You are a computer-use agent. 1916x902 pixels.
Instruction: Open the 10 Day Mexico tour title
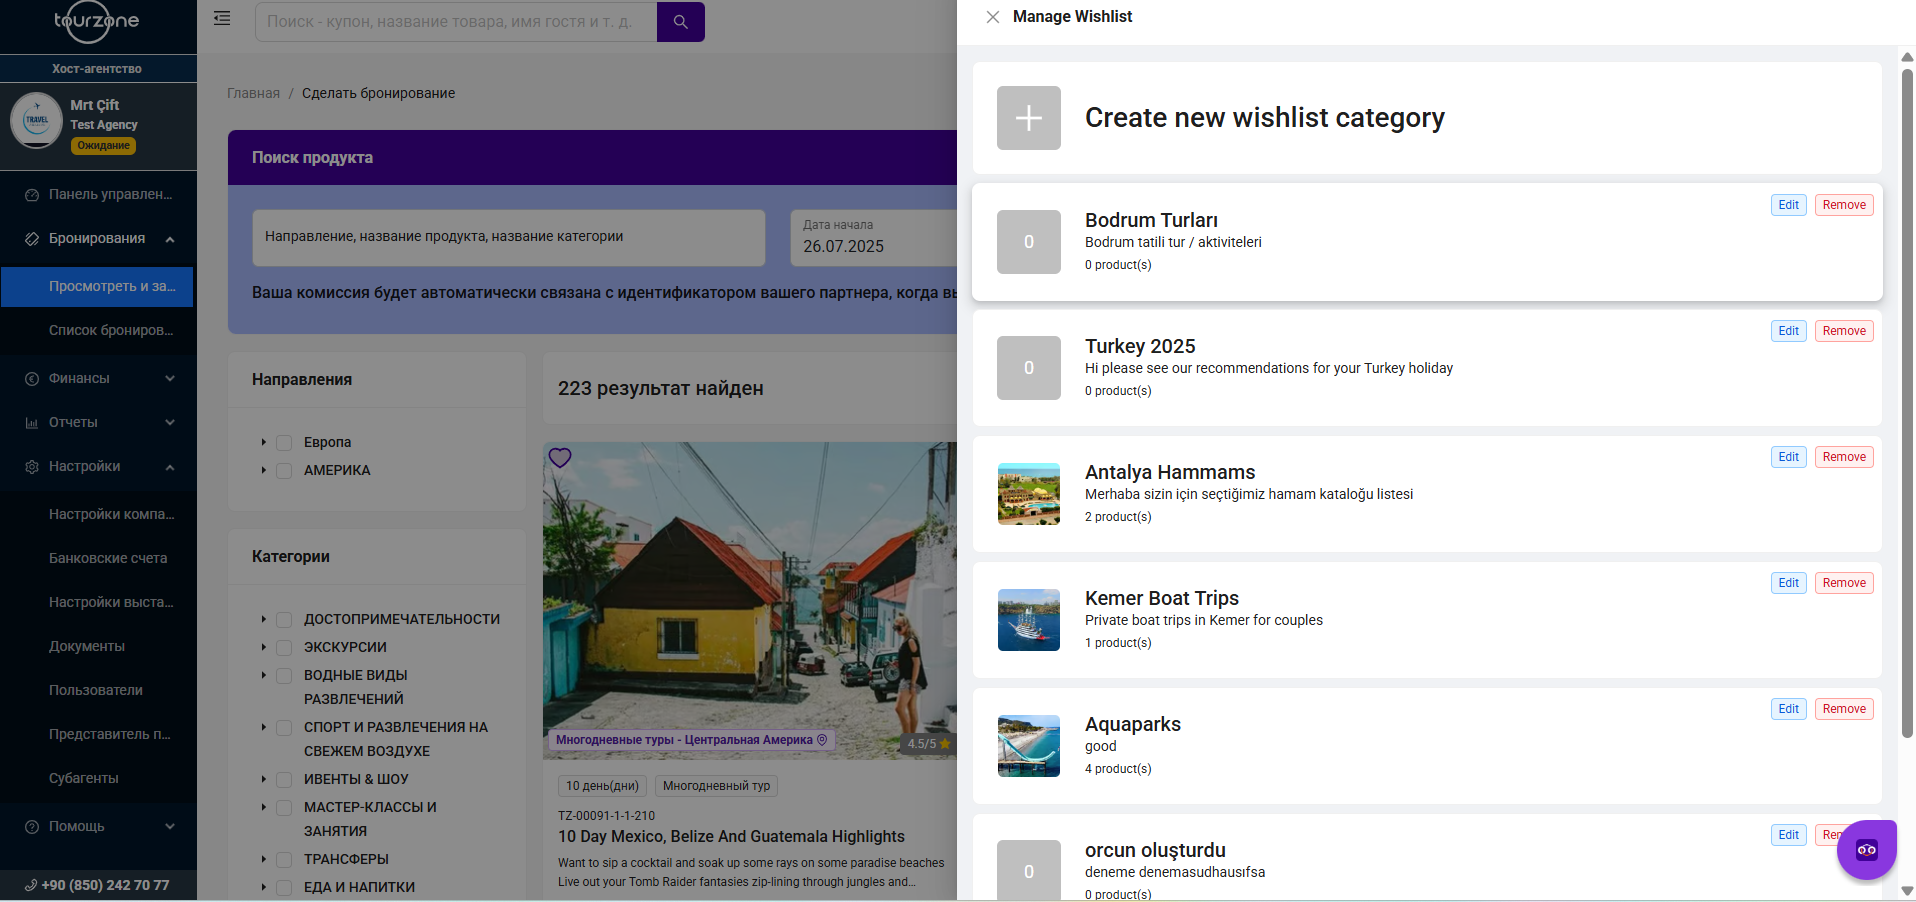[731, 837]
